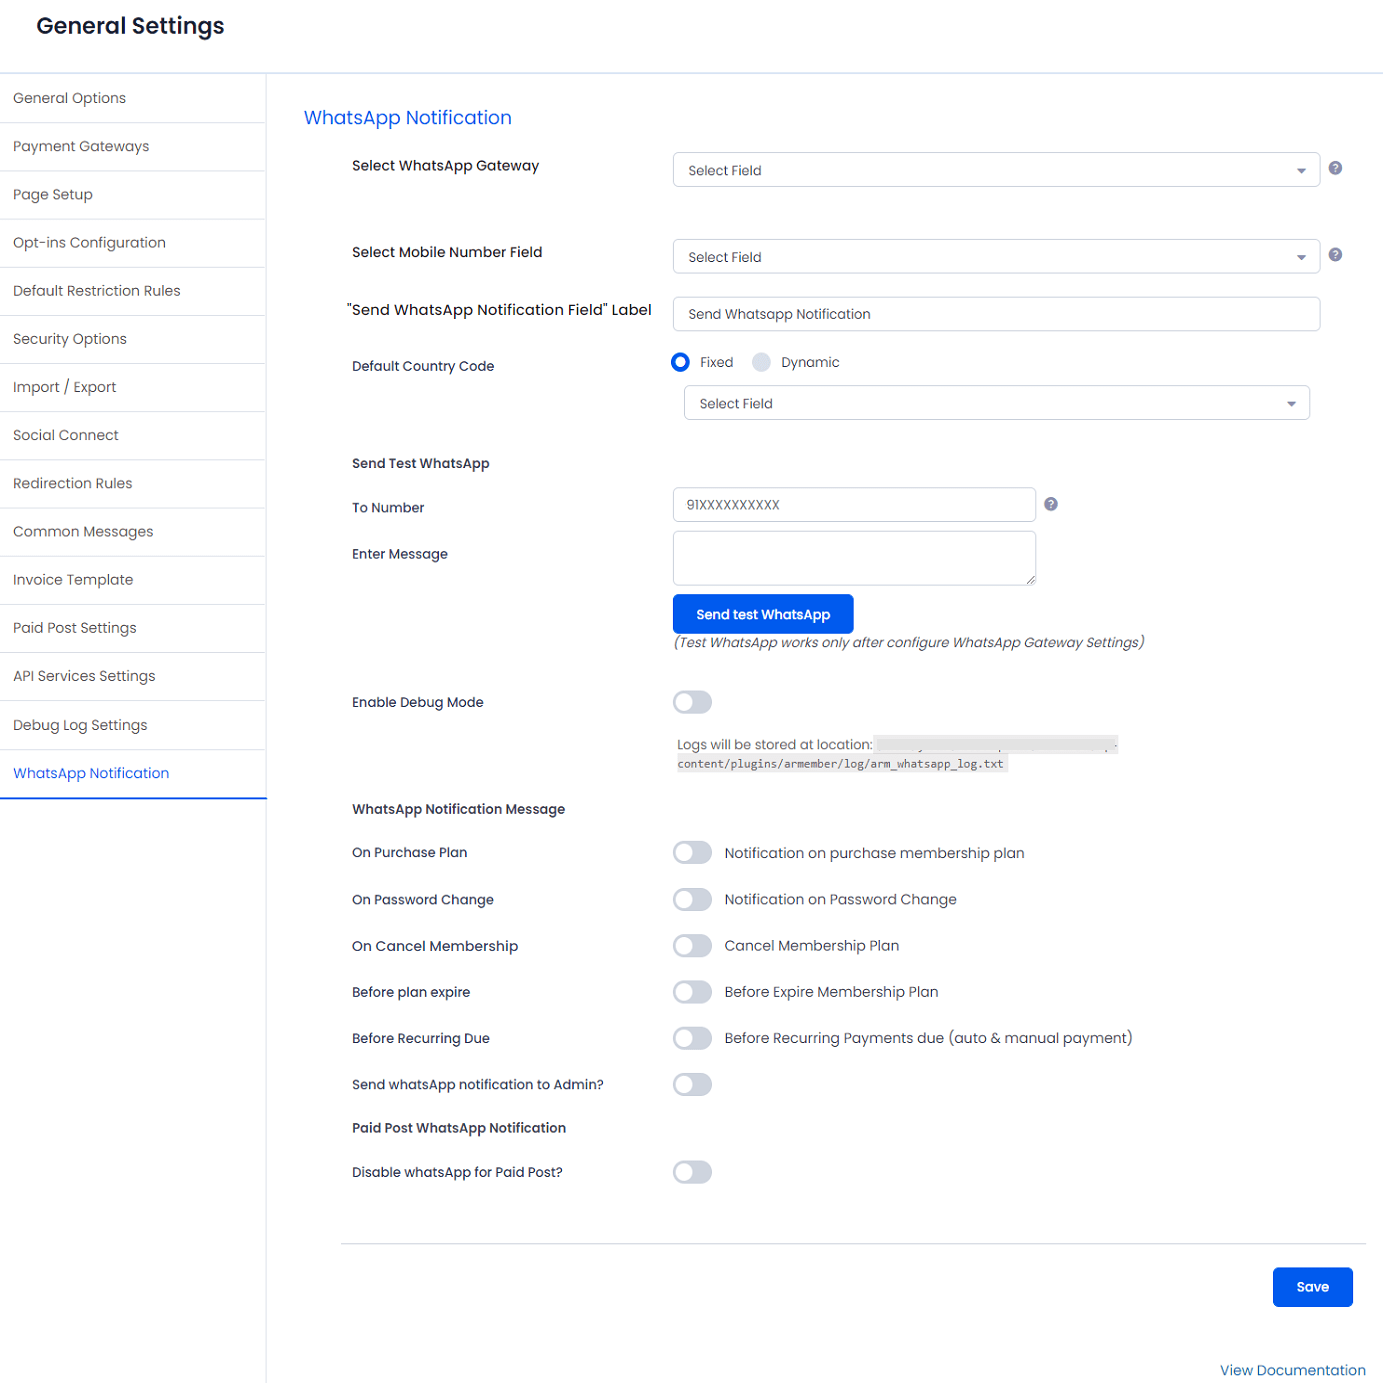Toggle Disable whatsApp for Paid Post
Image resolution: width=1383 pixels, height=1383 pixels.
[x=692, y=1172]
